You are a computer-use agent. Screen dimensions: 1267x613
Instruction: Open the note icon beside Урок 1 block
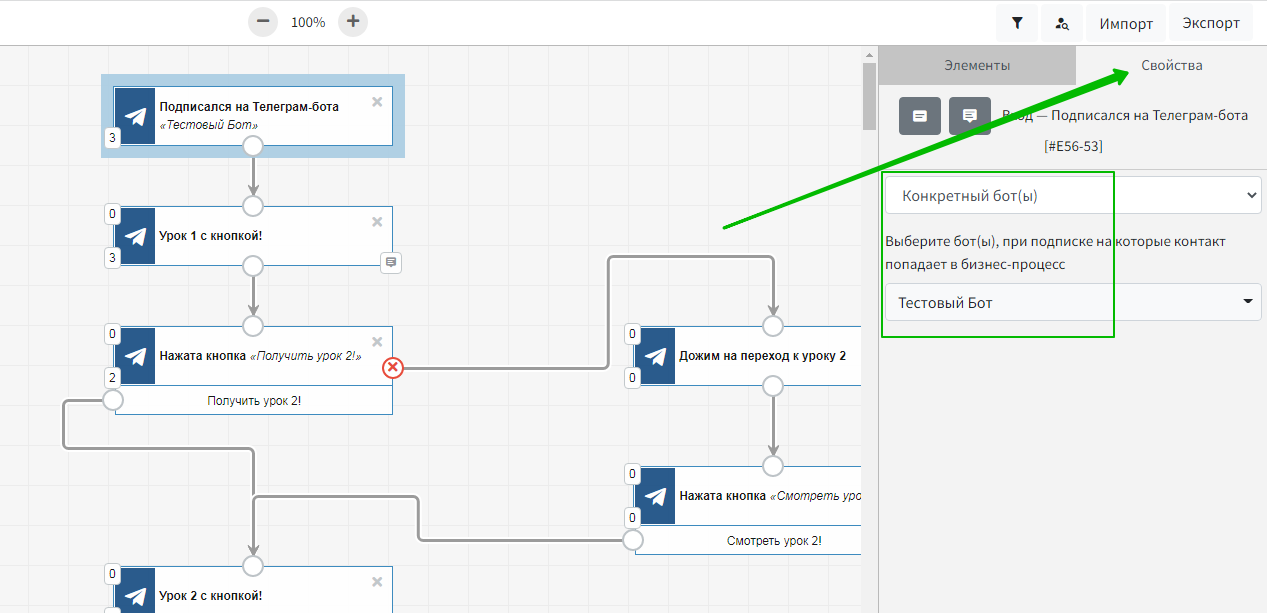point(391,262)
